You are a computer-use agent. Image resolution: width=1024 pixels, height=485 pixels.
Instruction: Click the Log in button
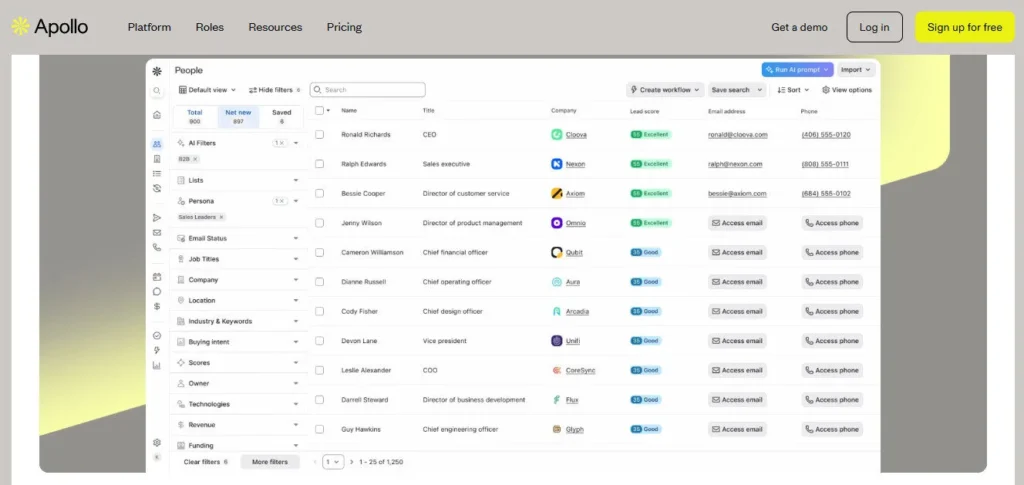[x=874, y=27]
